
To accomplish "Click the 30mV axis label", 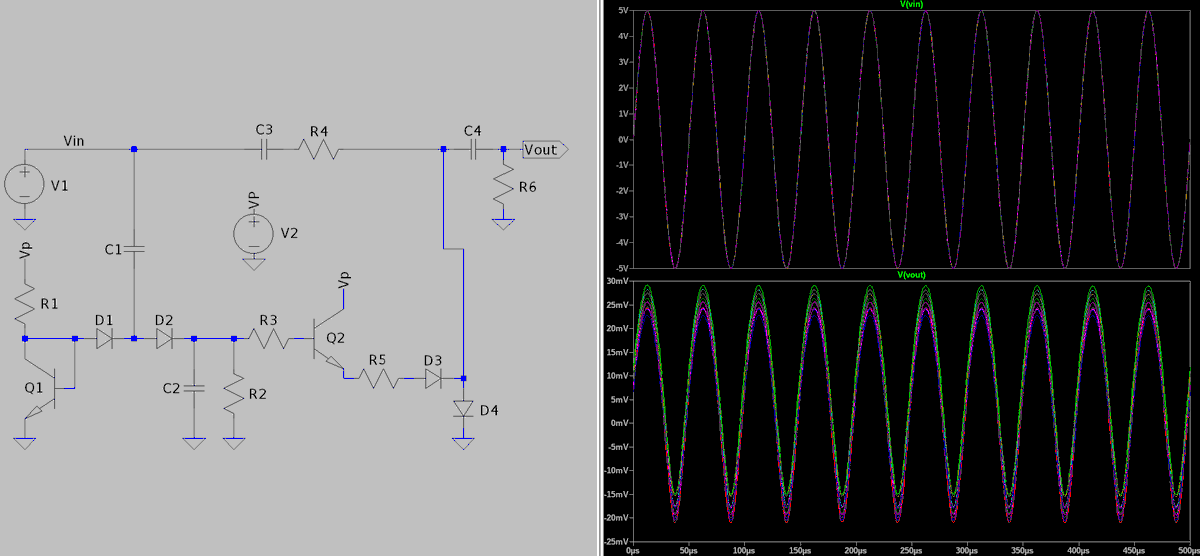I will [618, 281].
